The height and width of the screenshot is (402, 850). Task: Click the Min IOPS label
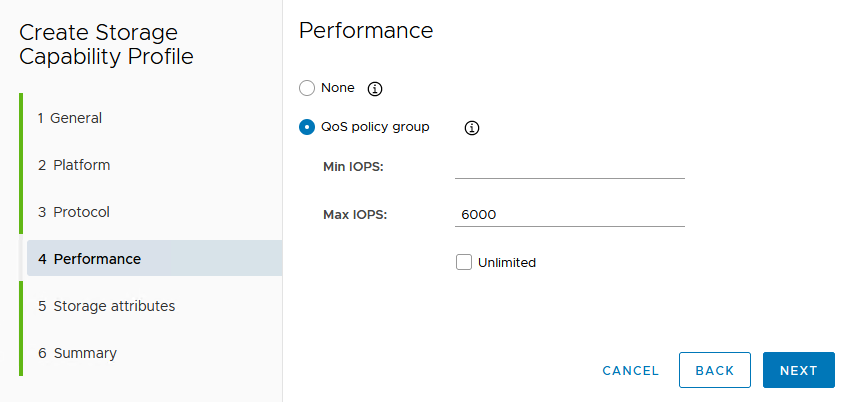click(353, 166)
